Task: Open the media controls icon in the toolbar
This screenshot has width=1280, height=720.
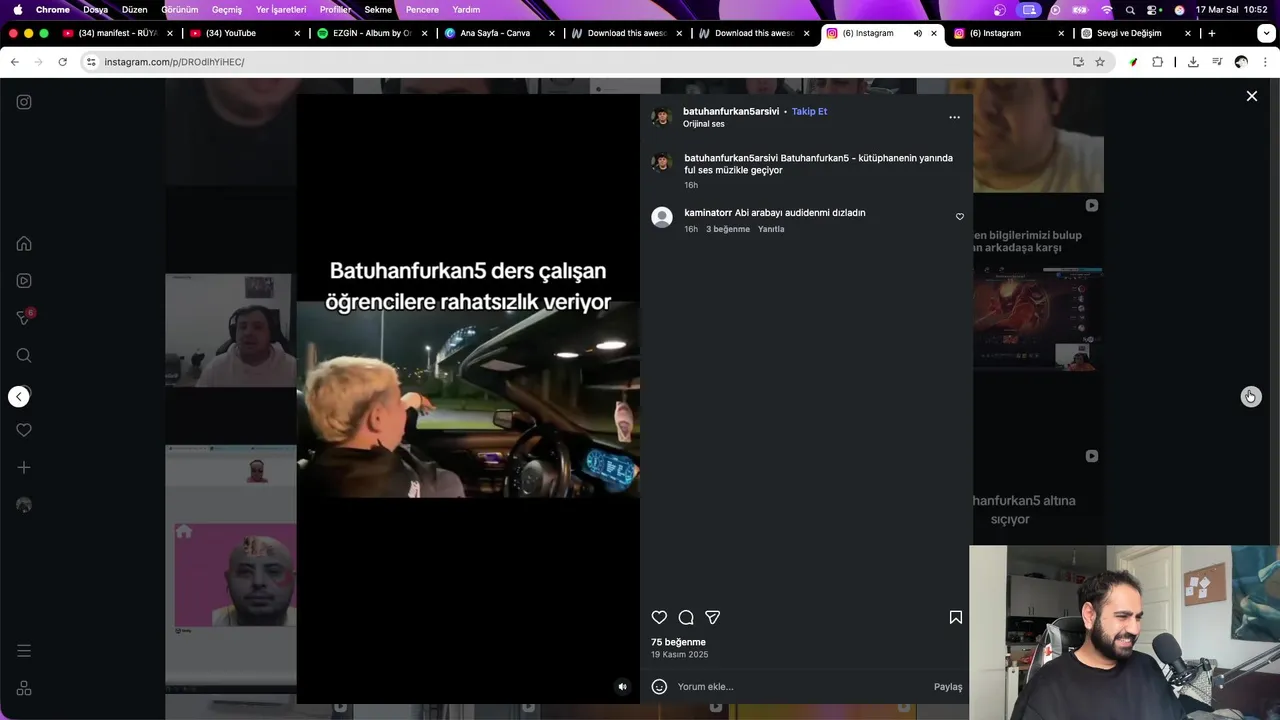Action: coord(1217,62)
